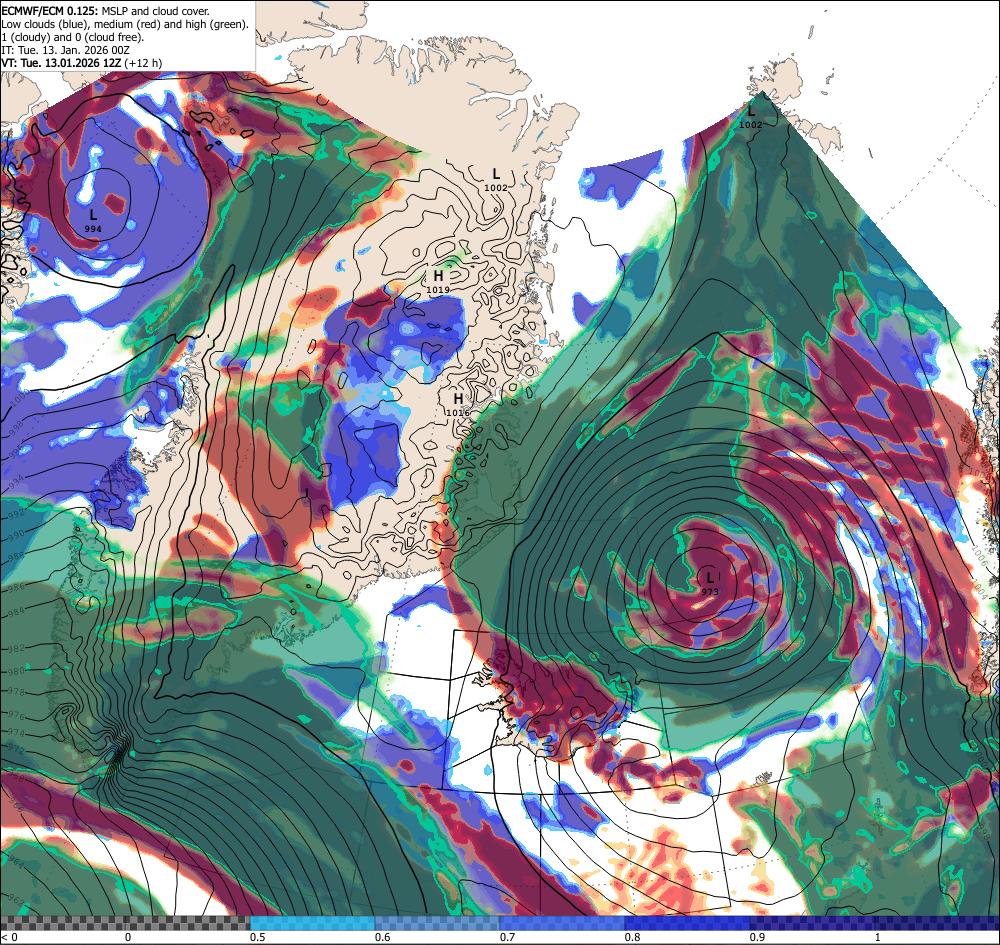Image resolution: width=1000 pixels, height=945 pixels.
Task: Click the 'VT: Tue. 13.01.2026 12Z' valid time line
Action: (82, 63)
